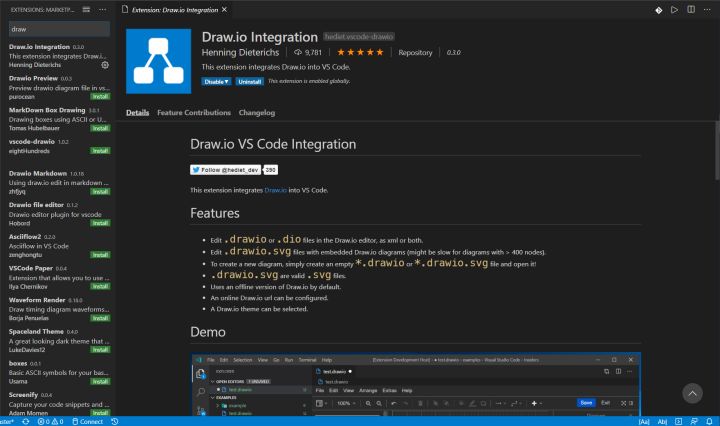Open the Disable dropdown button
Screen dimensions: 720x426
[216, 81]
